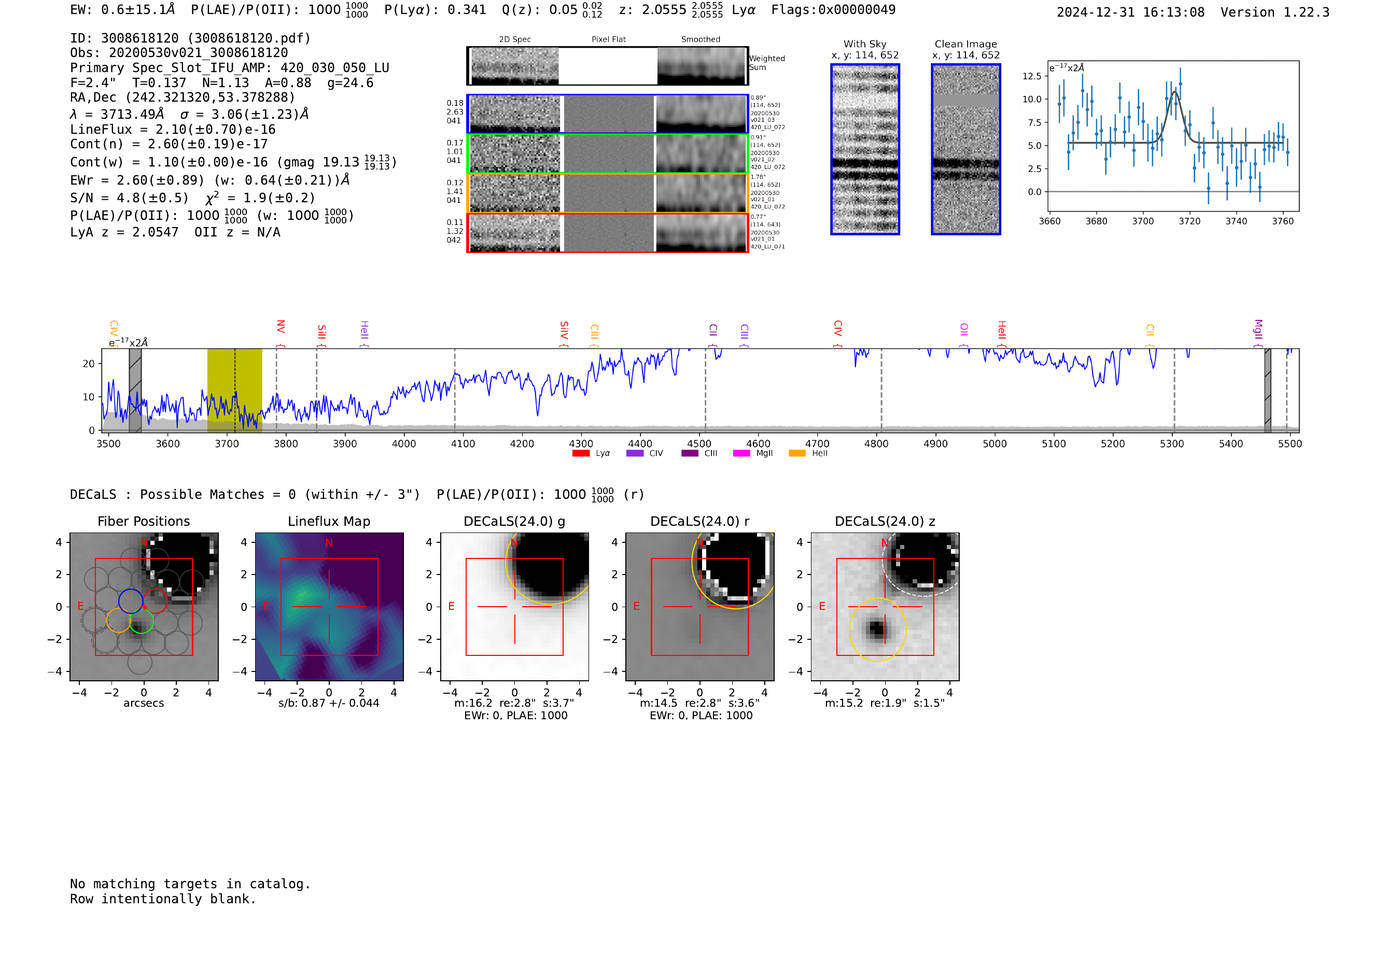Open the Clean Image panel
The height and width of the screenshot is (953, 1400).
pyautogui.click(x=966, y=149)
